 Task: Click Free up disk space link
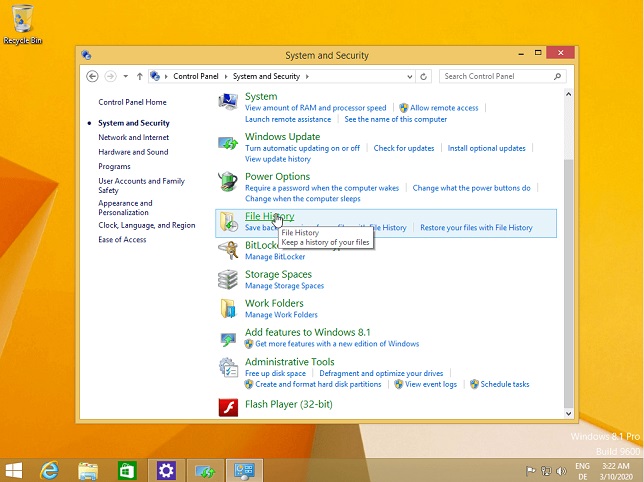click(275, 374)
